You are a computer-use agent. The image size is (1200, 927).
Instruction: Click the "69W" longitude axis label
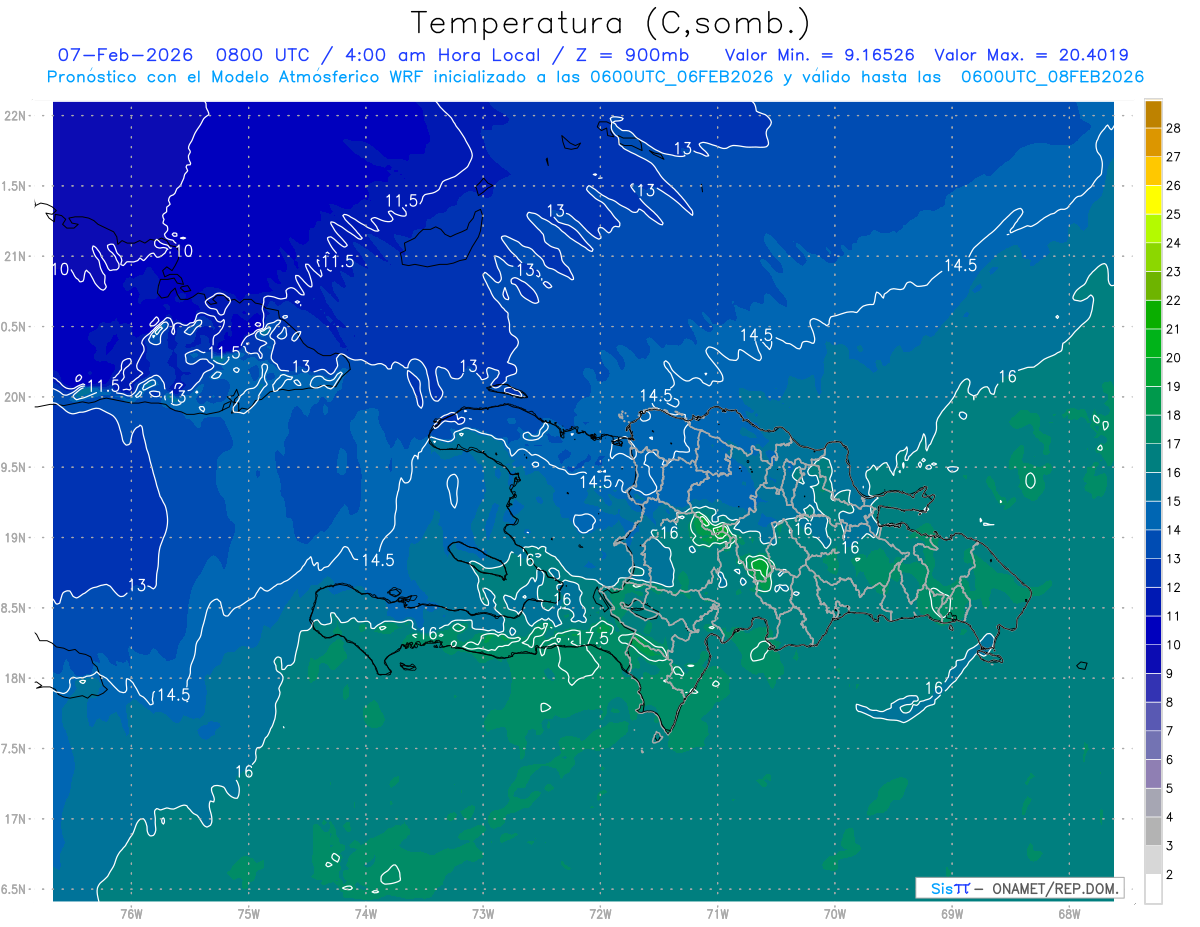pyautogui.click(x=951, y=914)
